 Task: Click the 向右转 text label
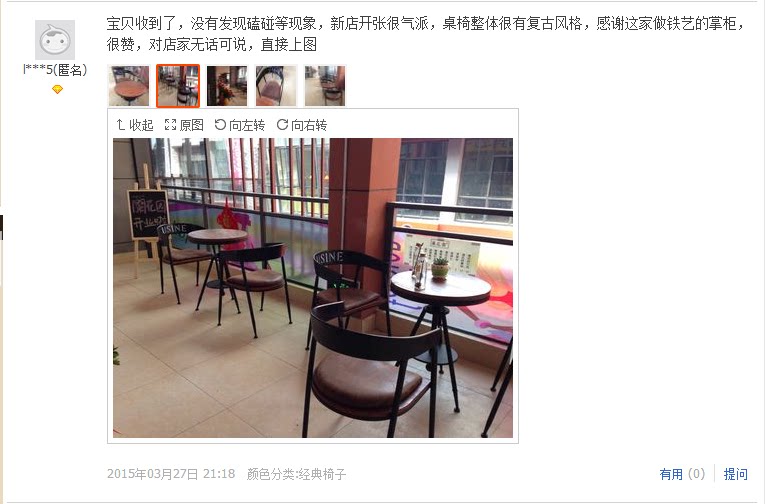pos(309,125)
